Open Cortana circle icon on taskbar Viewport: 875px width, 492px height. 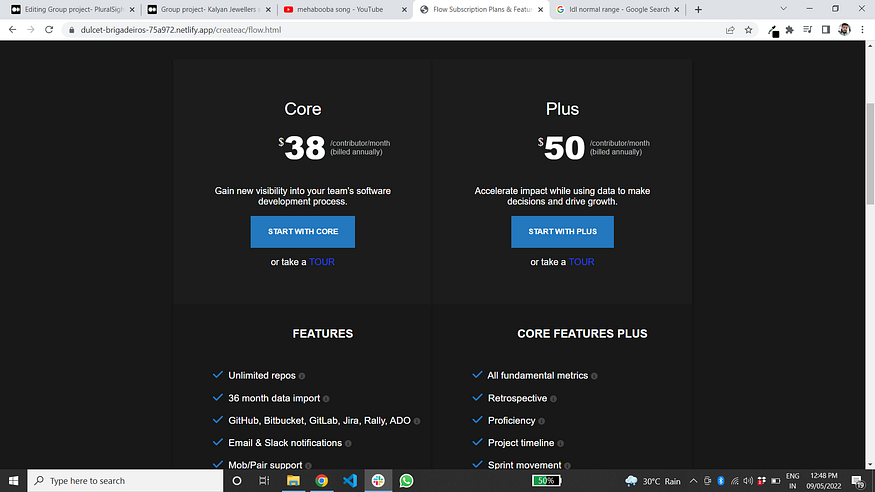pyautogui.click(x=237, y=480)
